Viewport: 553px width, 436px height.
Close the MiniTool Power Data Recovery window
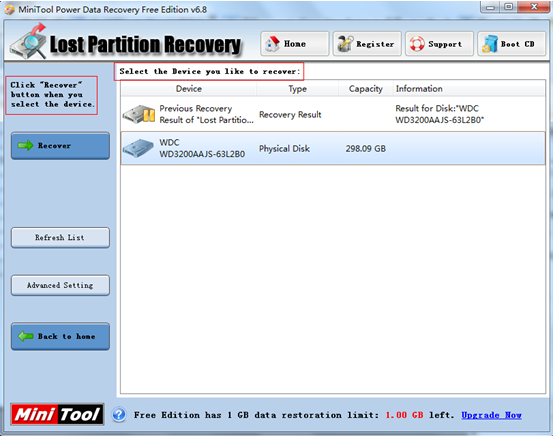tap(534, 7)
